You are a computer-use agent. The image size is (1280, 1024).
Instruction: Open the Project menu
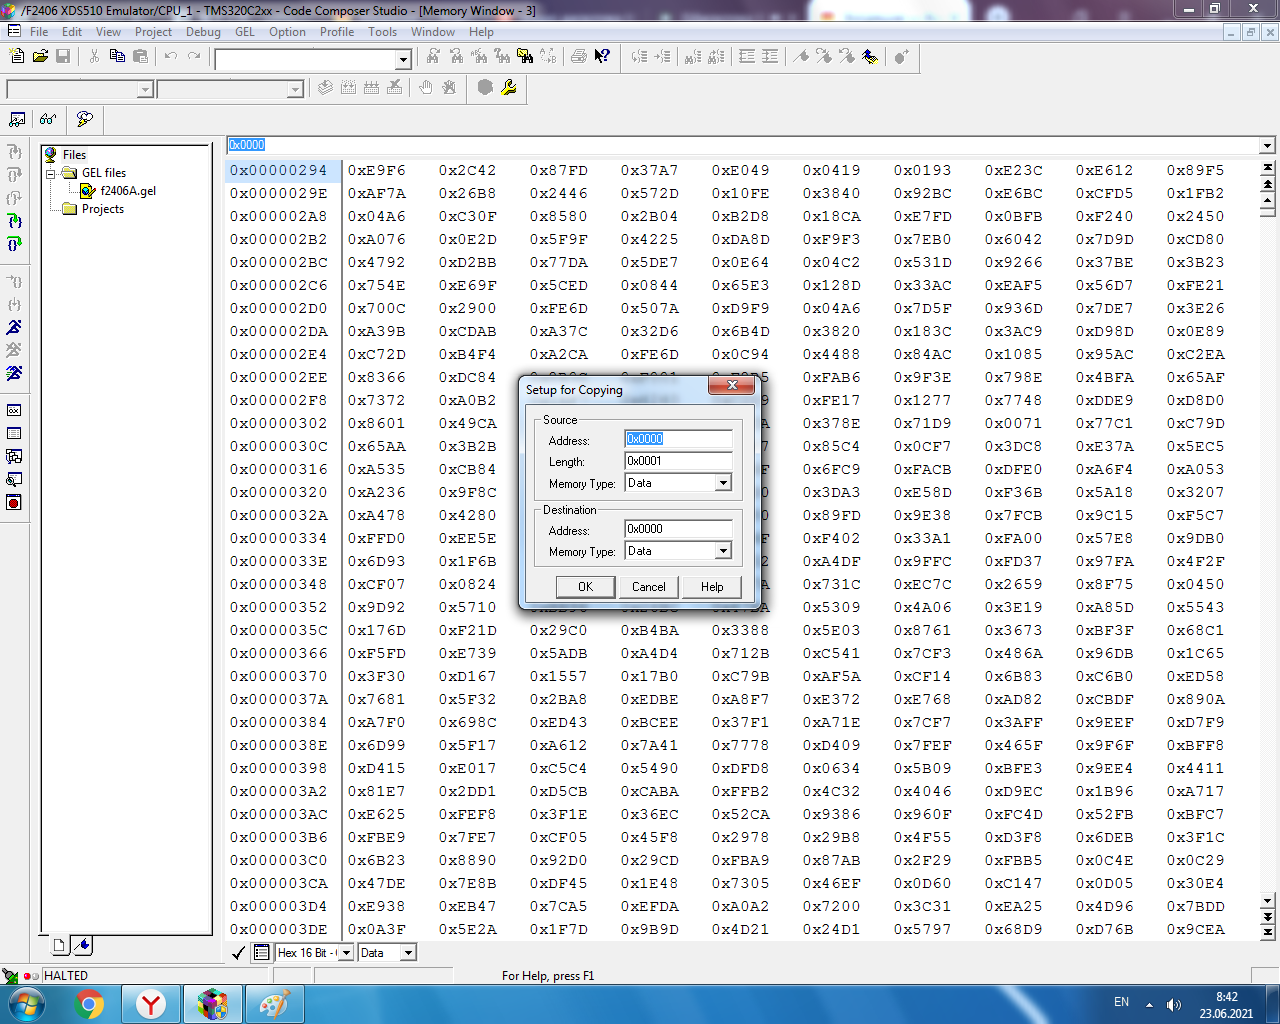click(x=154, y=32)
